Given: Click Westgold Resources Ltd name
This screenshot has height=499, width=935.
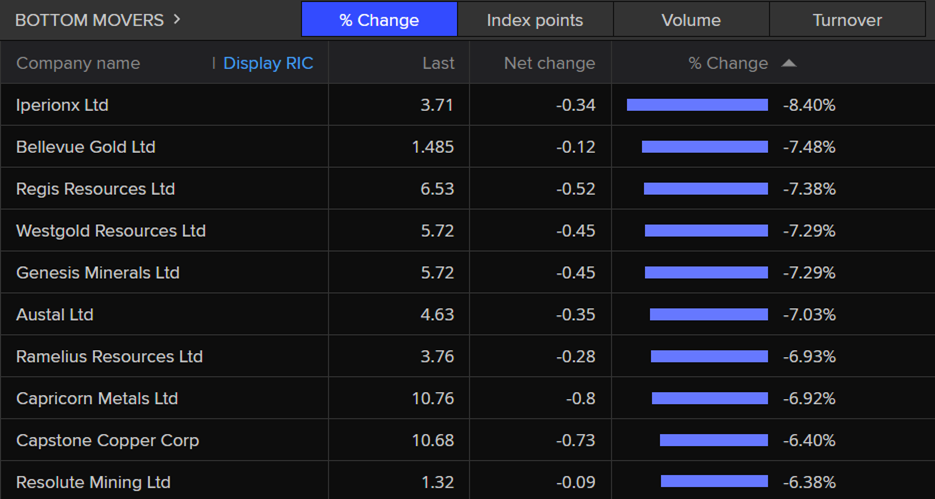Looking at the screenshot, I should coord(111,231).
